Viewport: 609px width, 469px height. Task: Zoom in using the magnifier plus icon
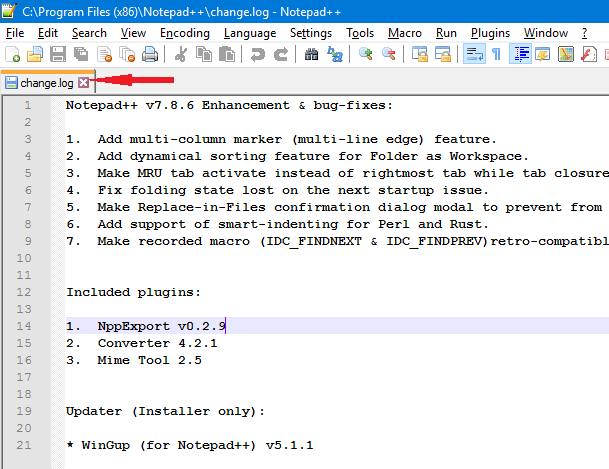pos(365,54)
